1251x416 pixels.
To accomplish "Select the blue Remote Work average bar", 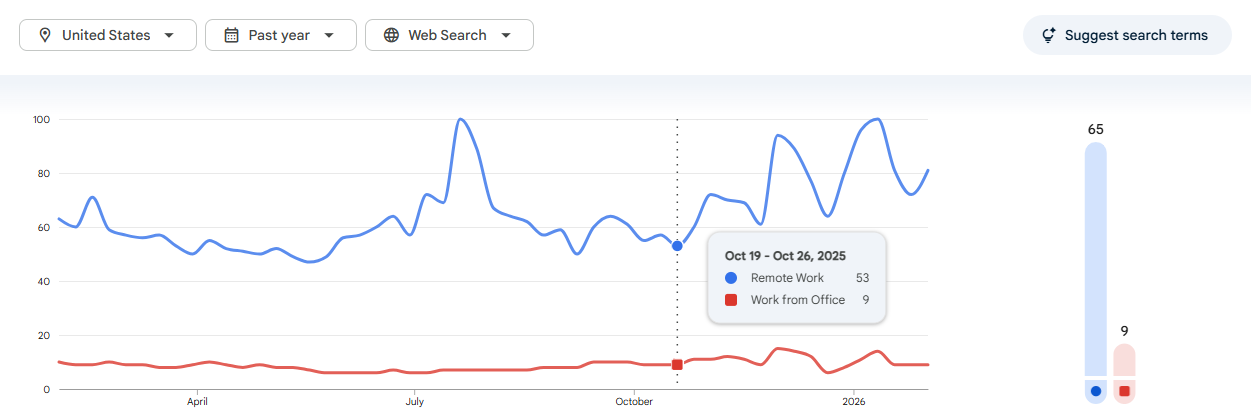I will [1096, 258].
